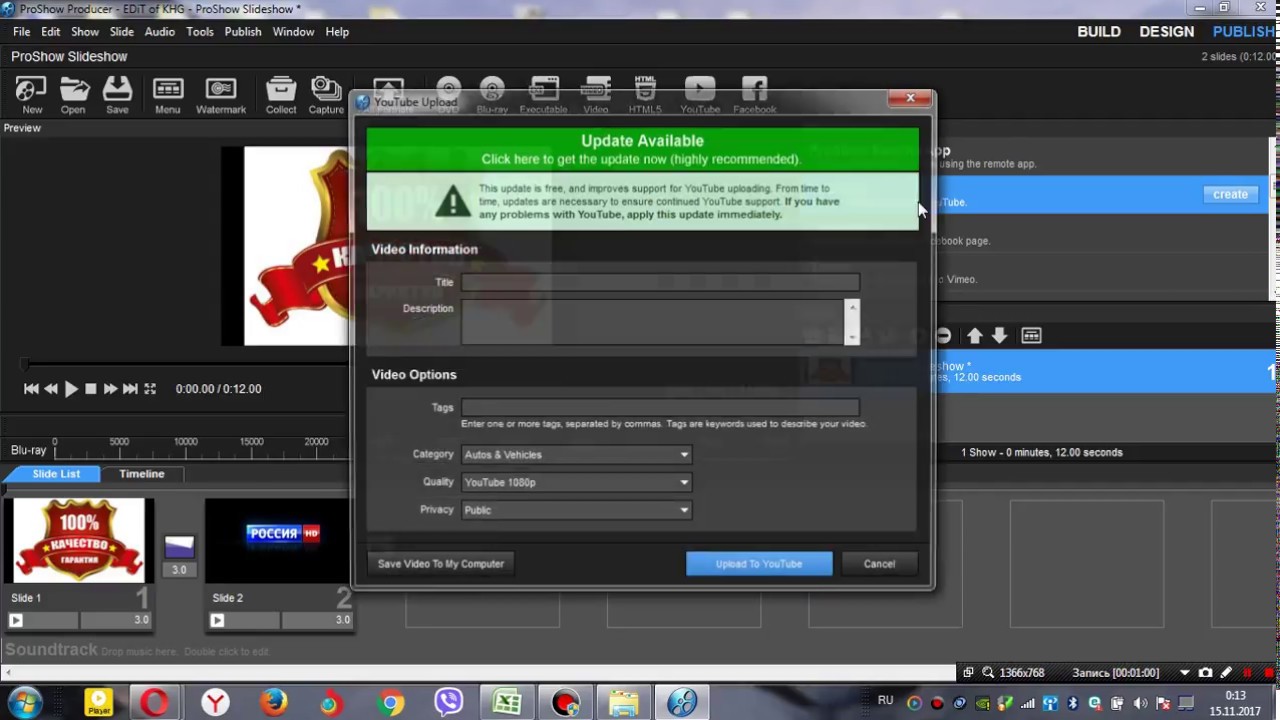Click the Executable publish icon
This screenshot has width=1280, height=720.
(544, 96)
